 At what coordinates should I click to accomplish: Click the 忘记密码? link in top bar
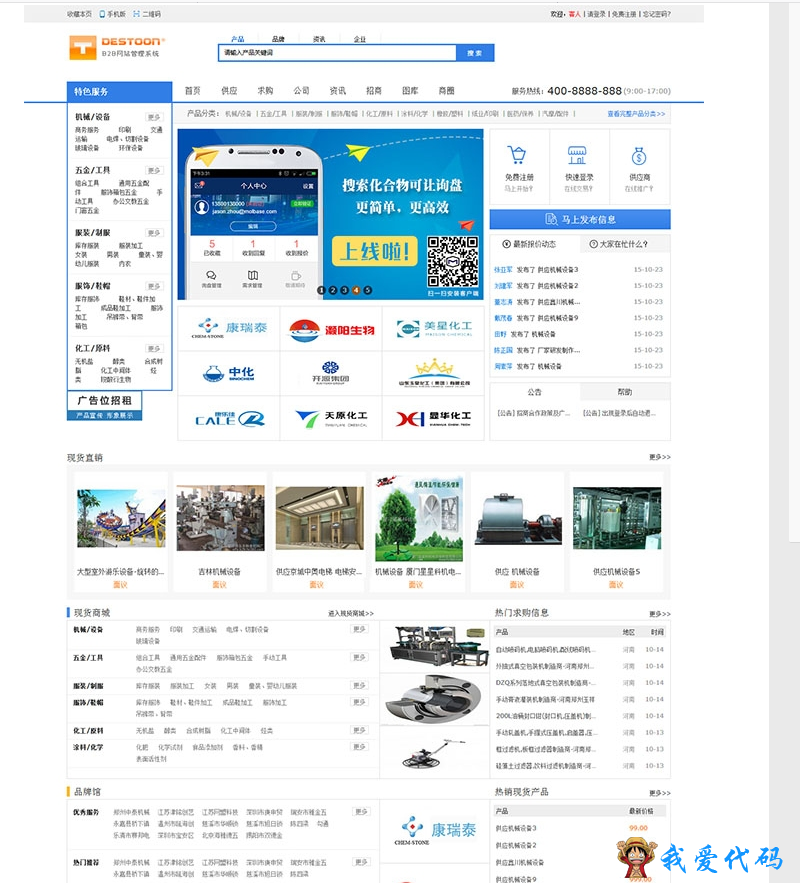[656, 14]
